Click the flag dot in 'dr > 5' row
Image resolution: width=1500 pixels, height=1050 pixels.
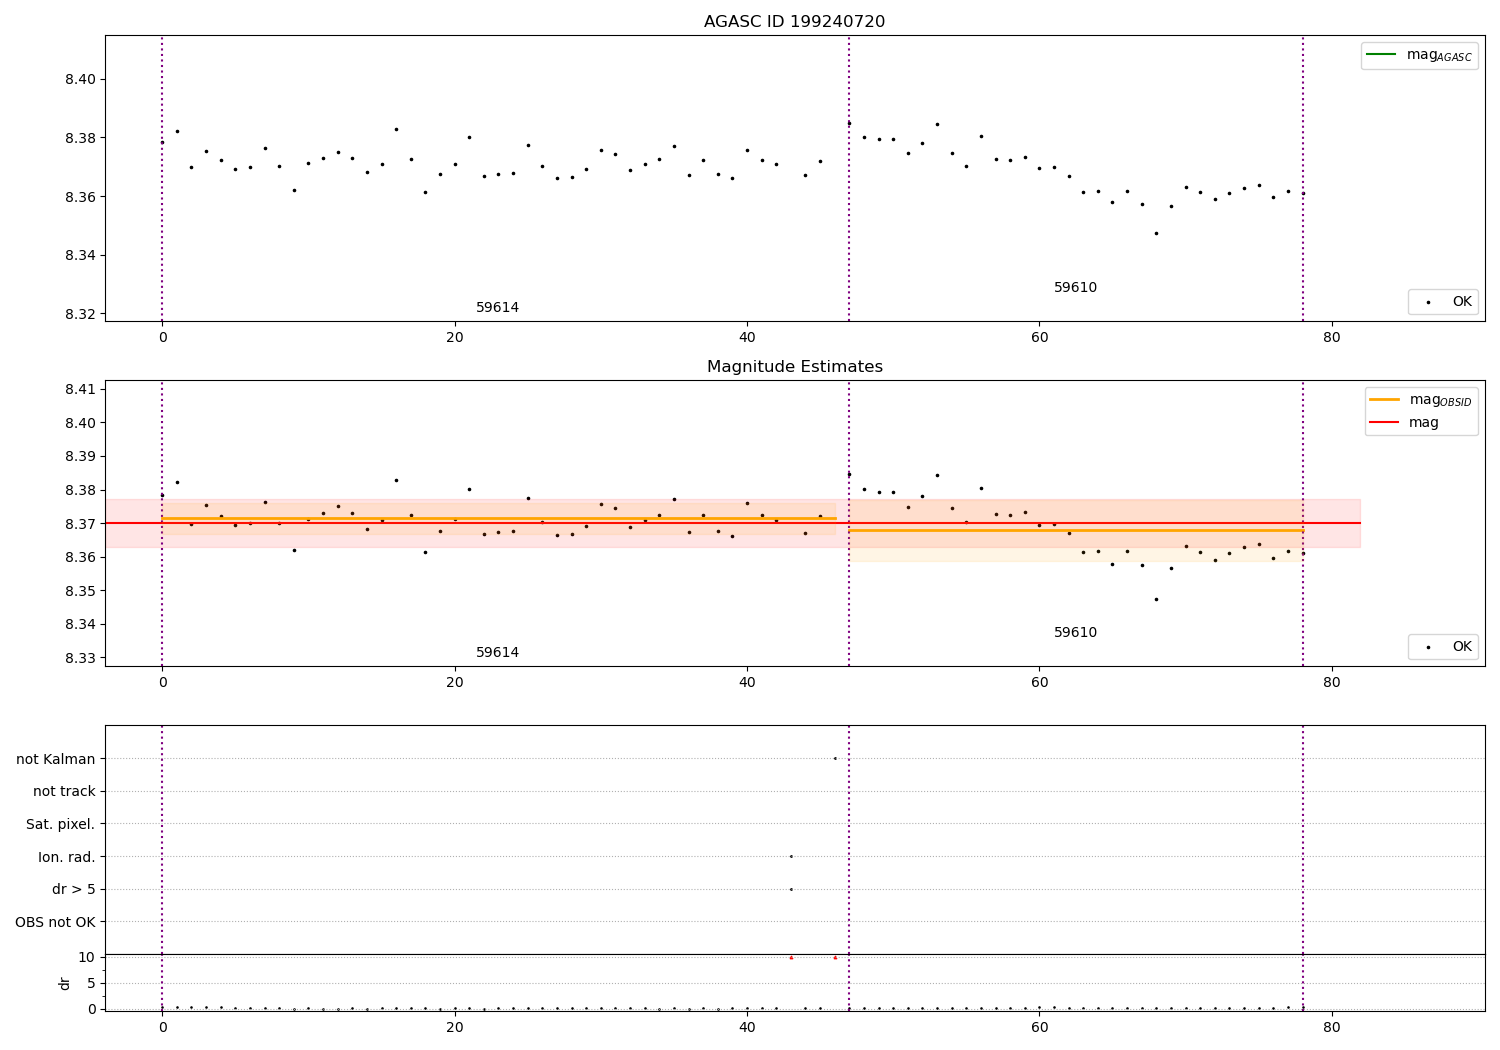(x=791, y=889)
